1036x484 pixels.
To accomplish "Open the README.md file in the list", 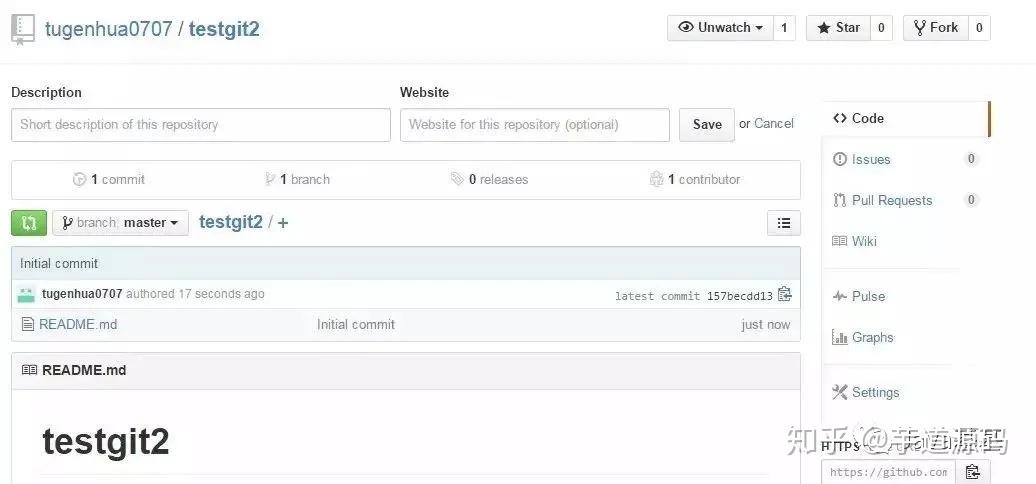I will click(78, 324).
